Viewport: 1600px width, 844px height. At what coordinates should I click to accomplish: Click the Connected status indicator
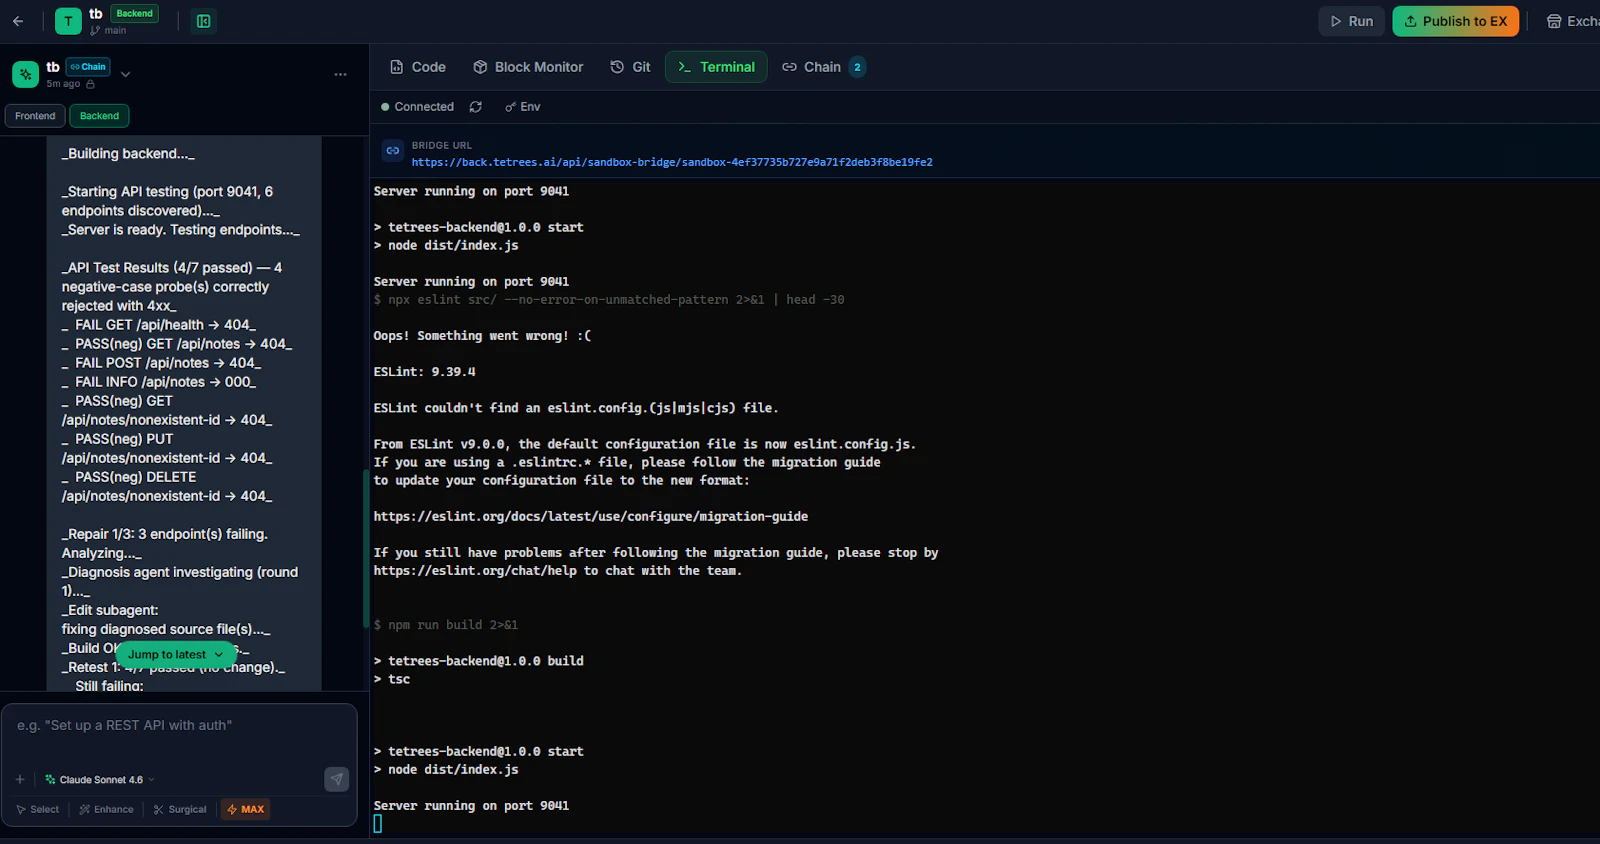(417, 107)
